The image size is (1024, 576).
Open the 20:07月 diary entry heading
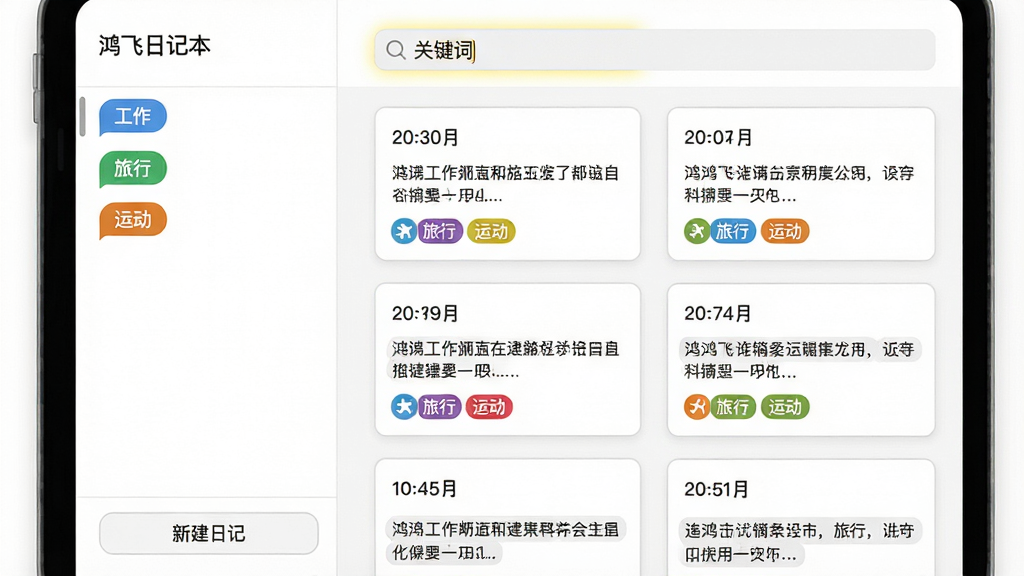pos(718,138)
